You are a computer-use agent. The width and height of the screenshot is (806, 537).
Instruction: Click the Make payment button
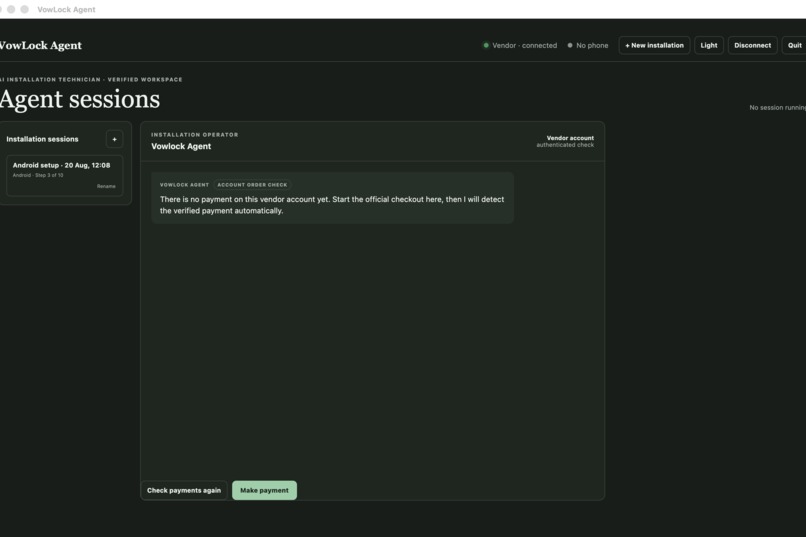tap(264, 490)
